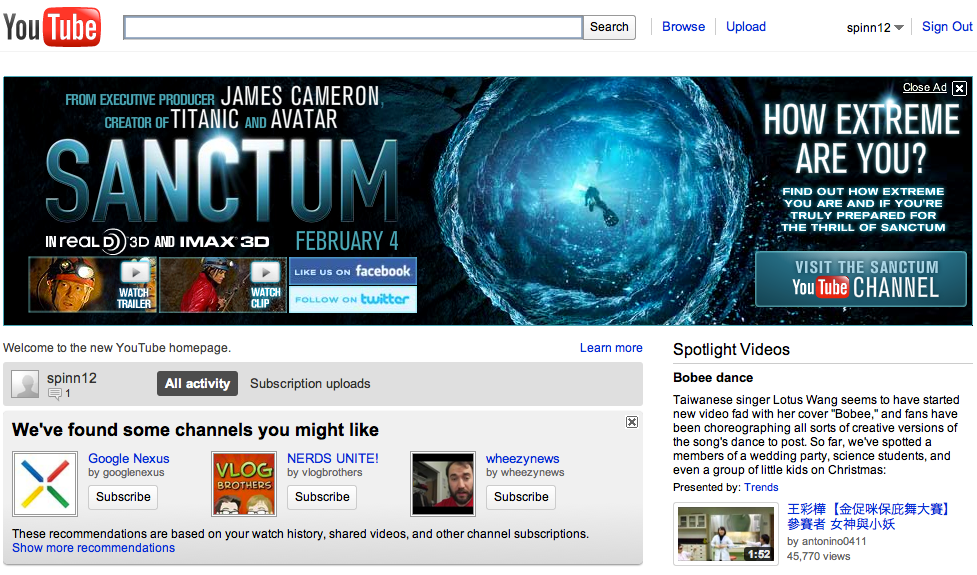Visit the Sanctum YouTube Channel button
This screenshot has height=575, width=977.
pos(861,279)
